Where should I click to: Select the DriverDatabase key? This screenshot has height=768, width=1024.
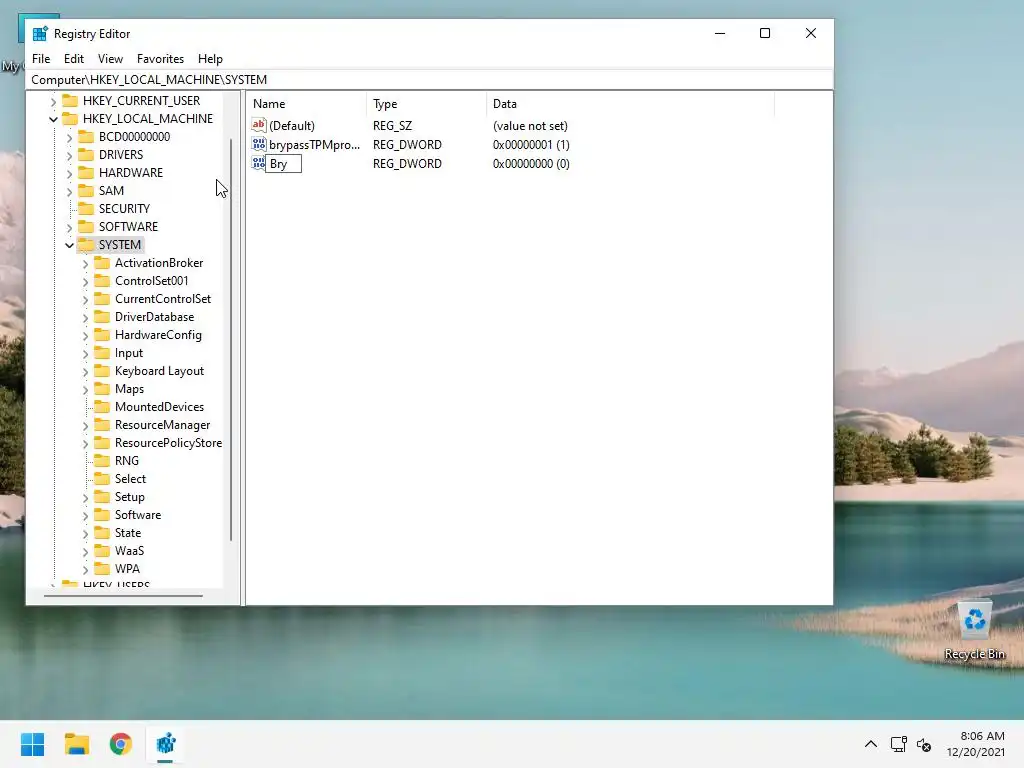[x=154, y=317]
